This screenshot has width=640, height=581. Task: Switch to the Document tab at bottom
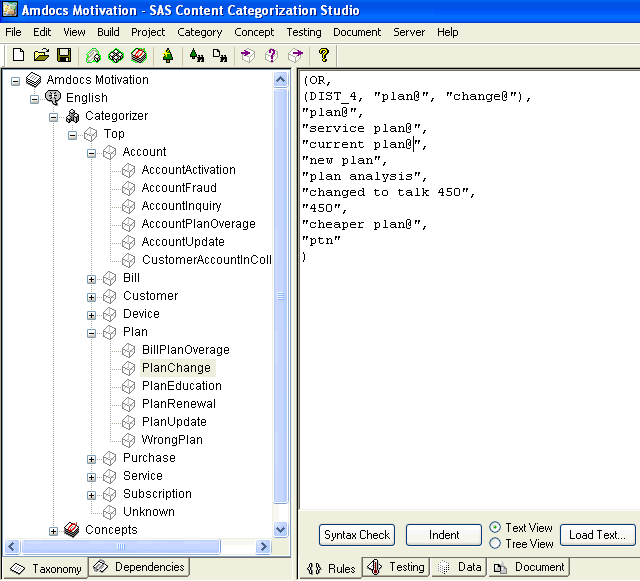(x=529, y=567)
